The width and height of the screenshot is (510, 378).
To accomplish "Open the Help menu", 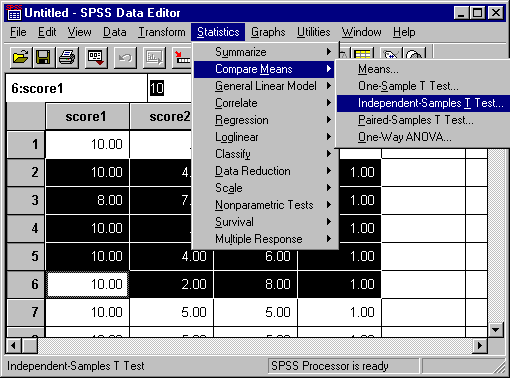I will [404, 32].
